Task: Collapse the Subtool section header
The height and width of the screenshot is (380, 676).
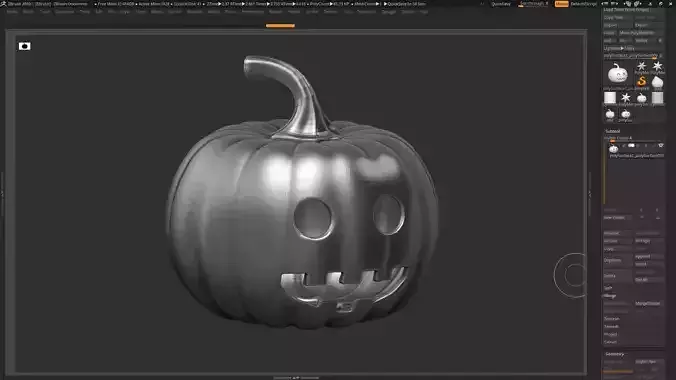Action: (612, 131)
